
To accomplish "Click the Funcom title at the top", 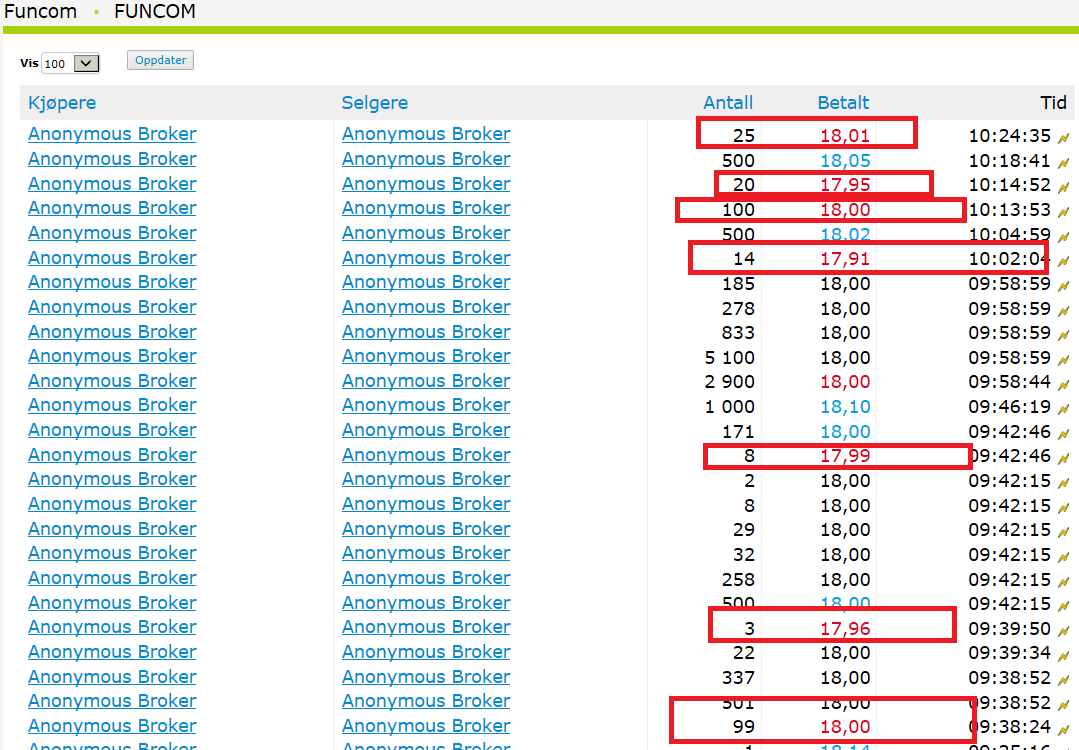I will [40, 12].
